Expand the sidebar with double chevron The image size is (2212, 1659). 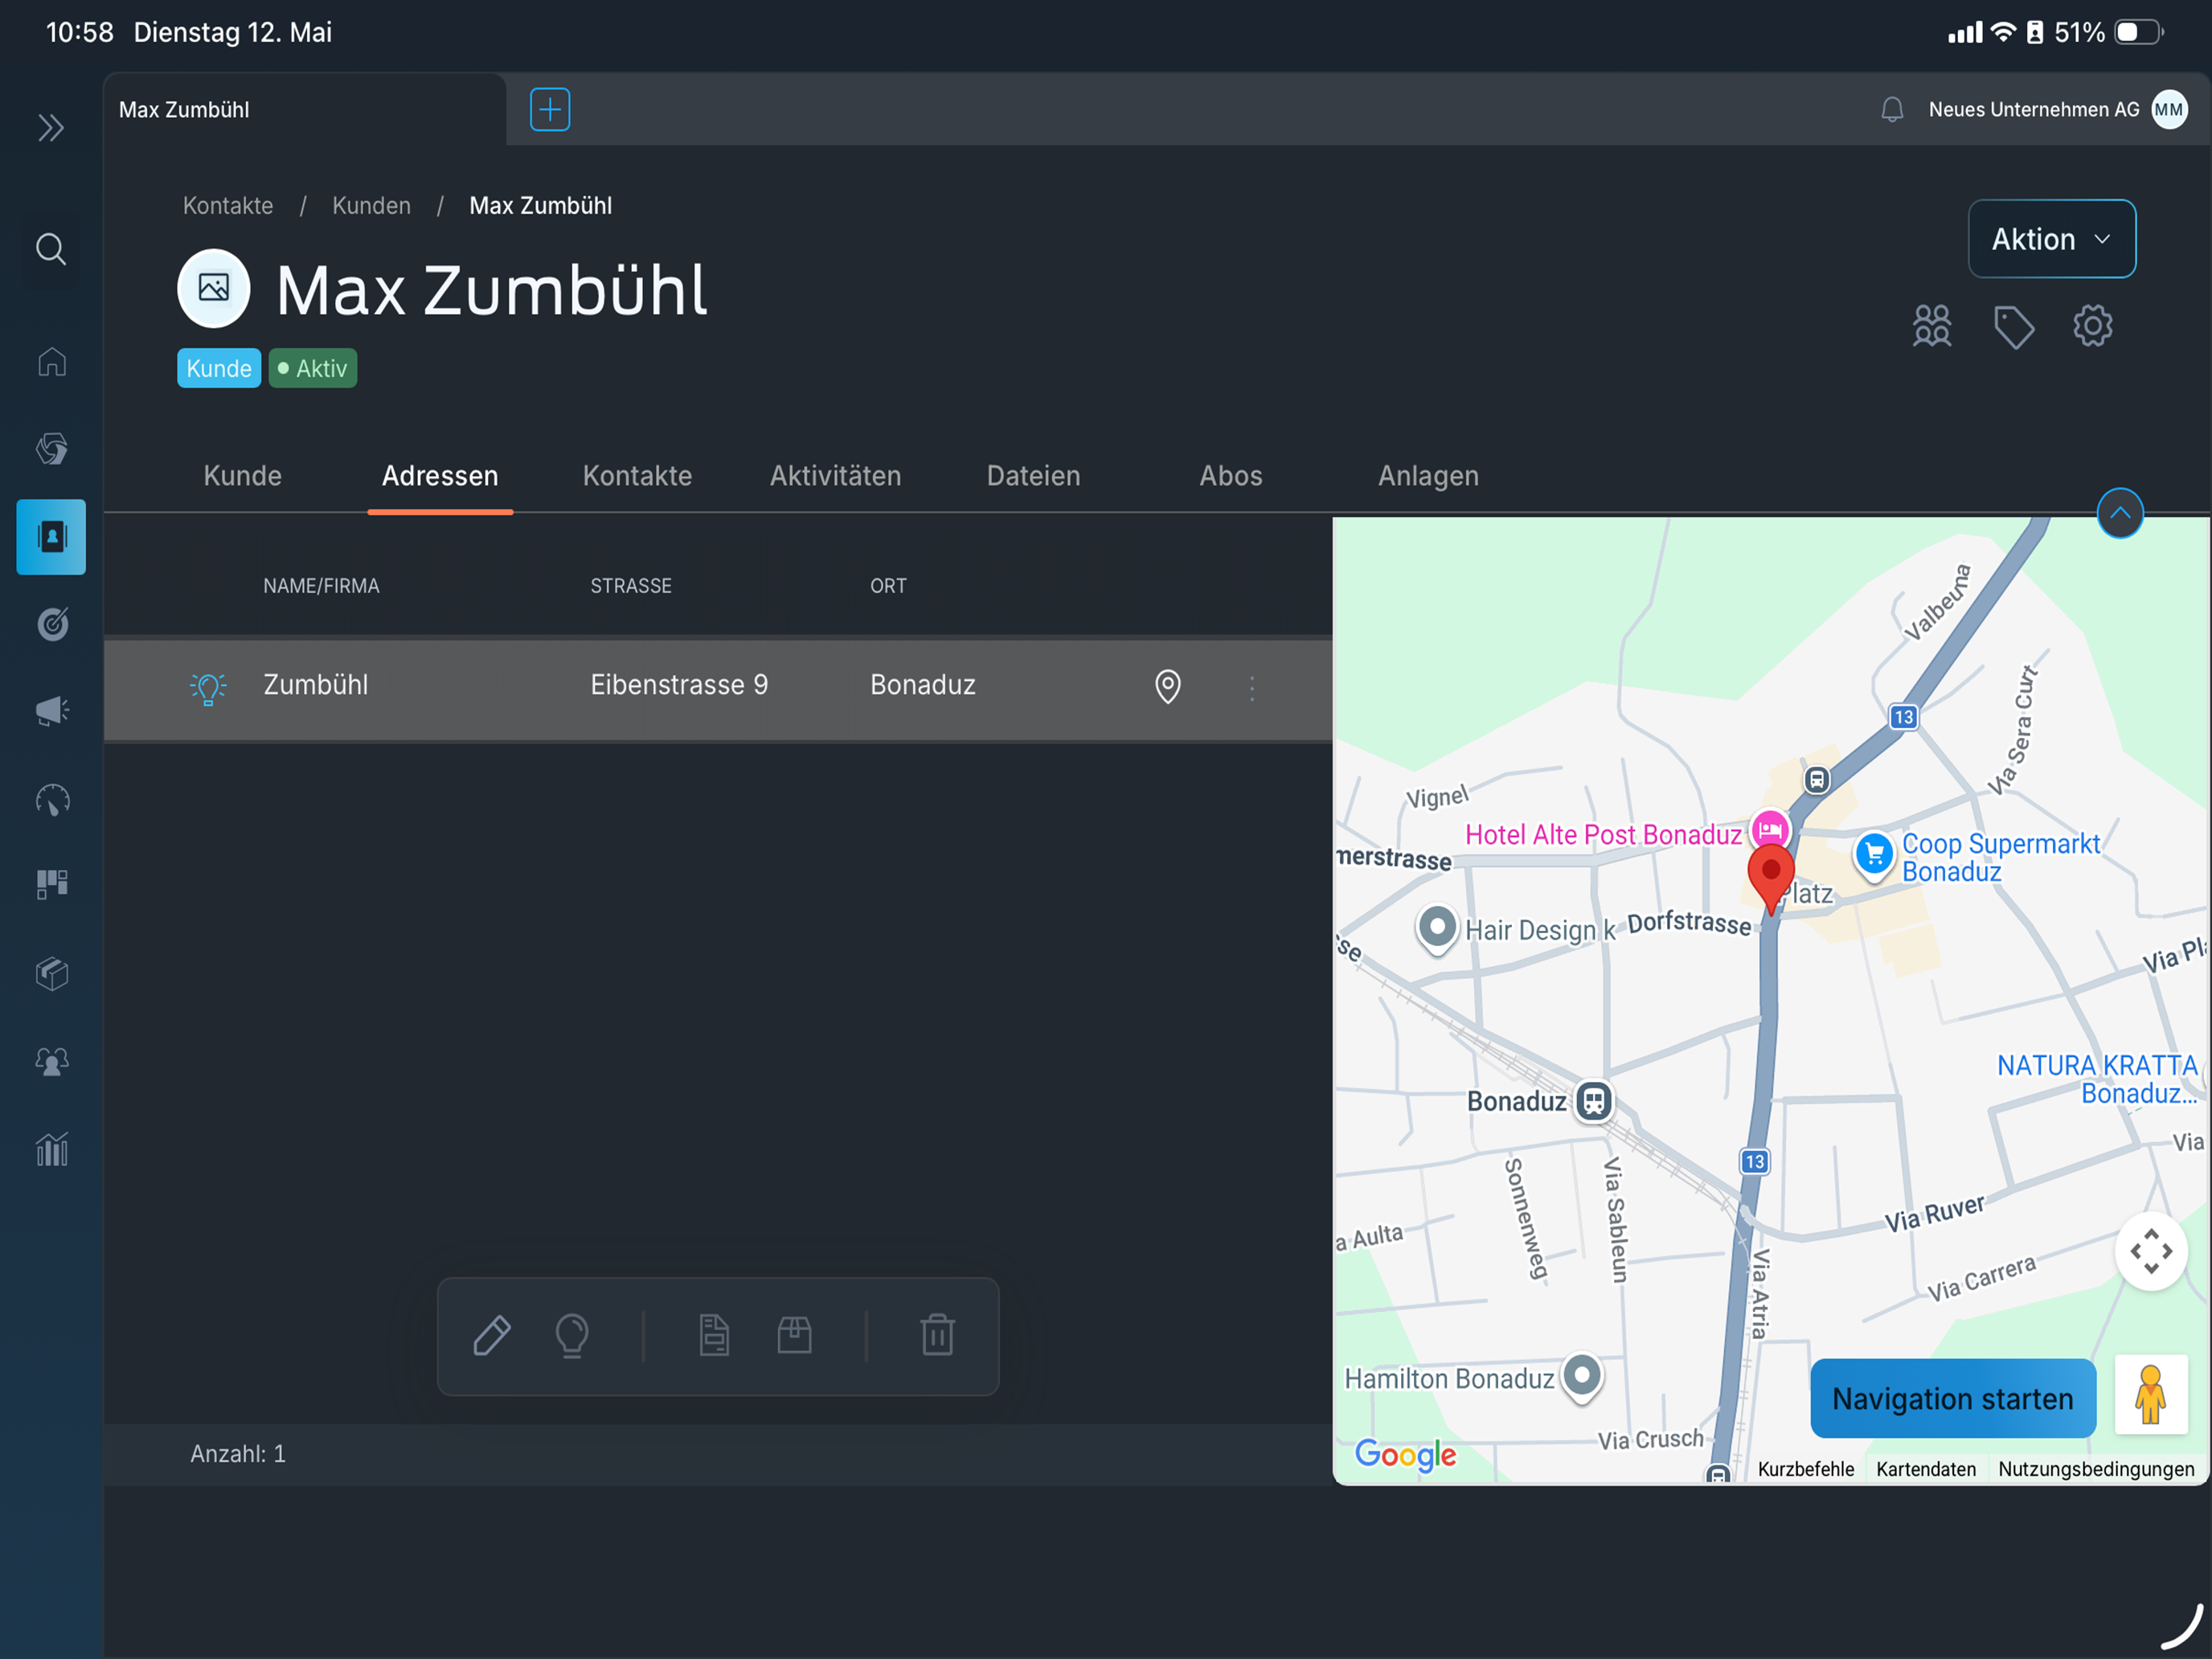(x=51, y=128)
